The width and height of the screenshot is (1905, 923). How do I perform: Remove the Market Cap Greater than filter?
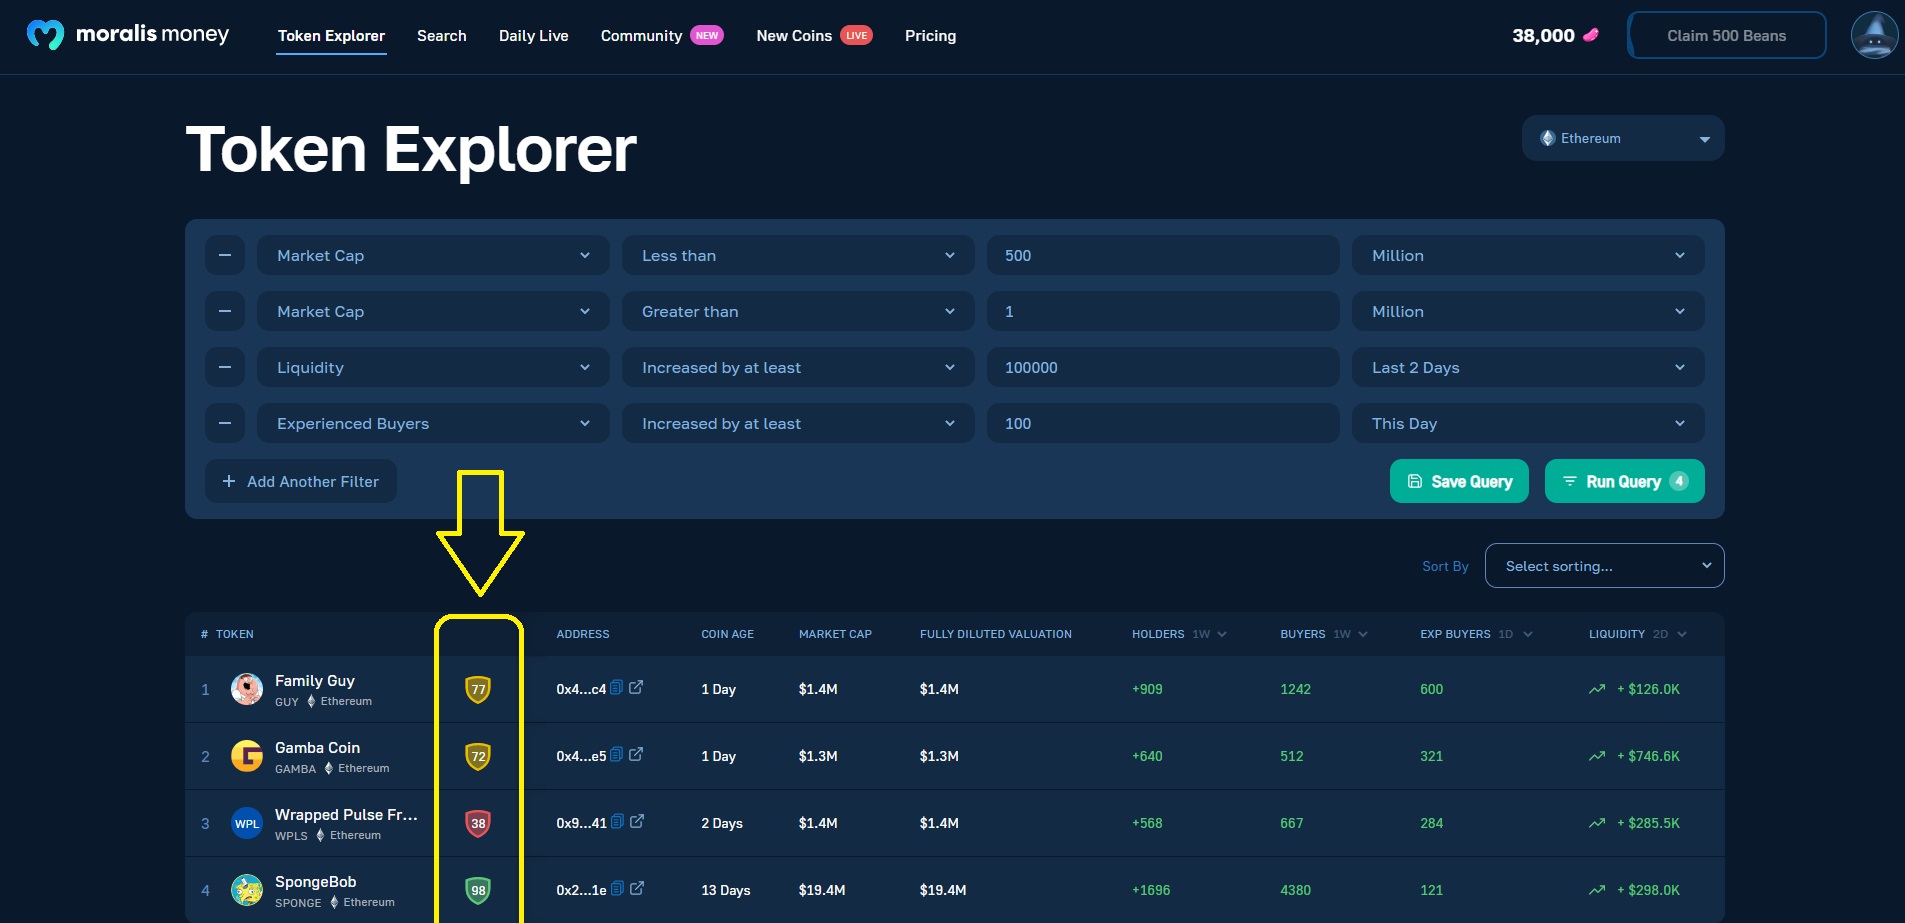[x=225, y=311]
